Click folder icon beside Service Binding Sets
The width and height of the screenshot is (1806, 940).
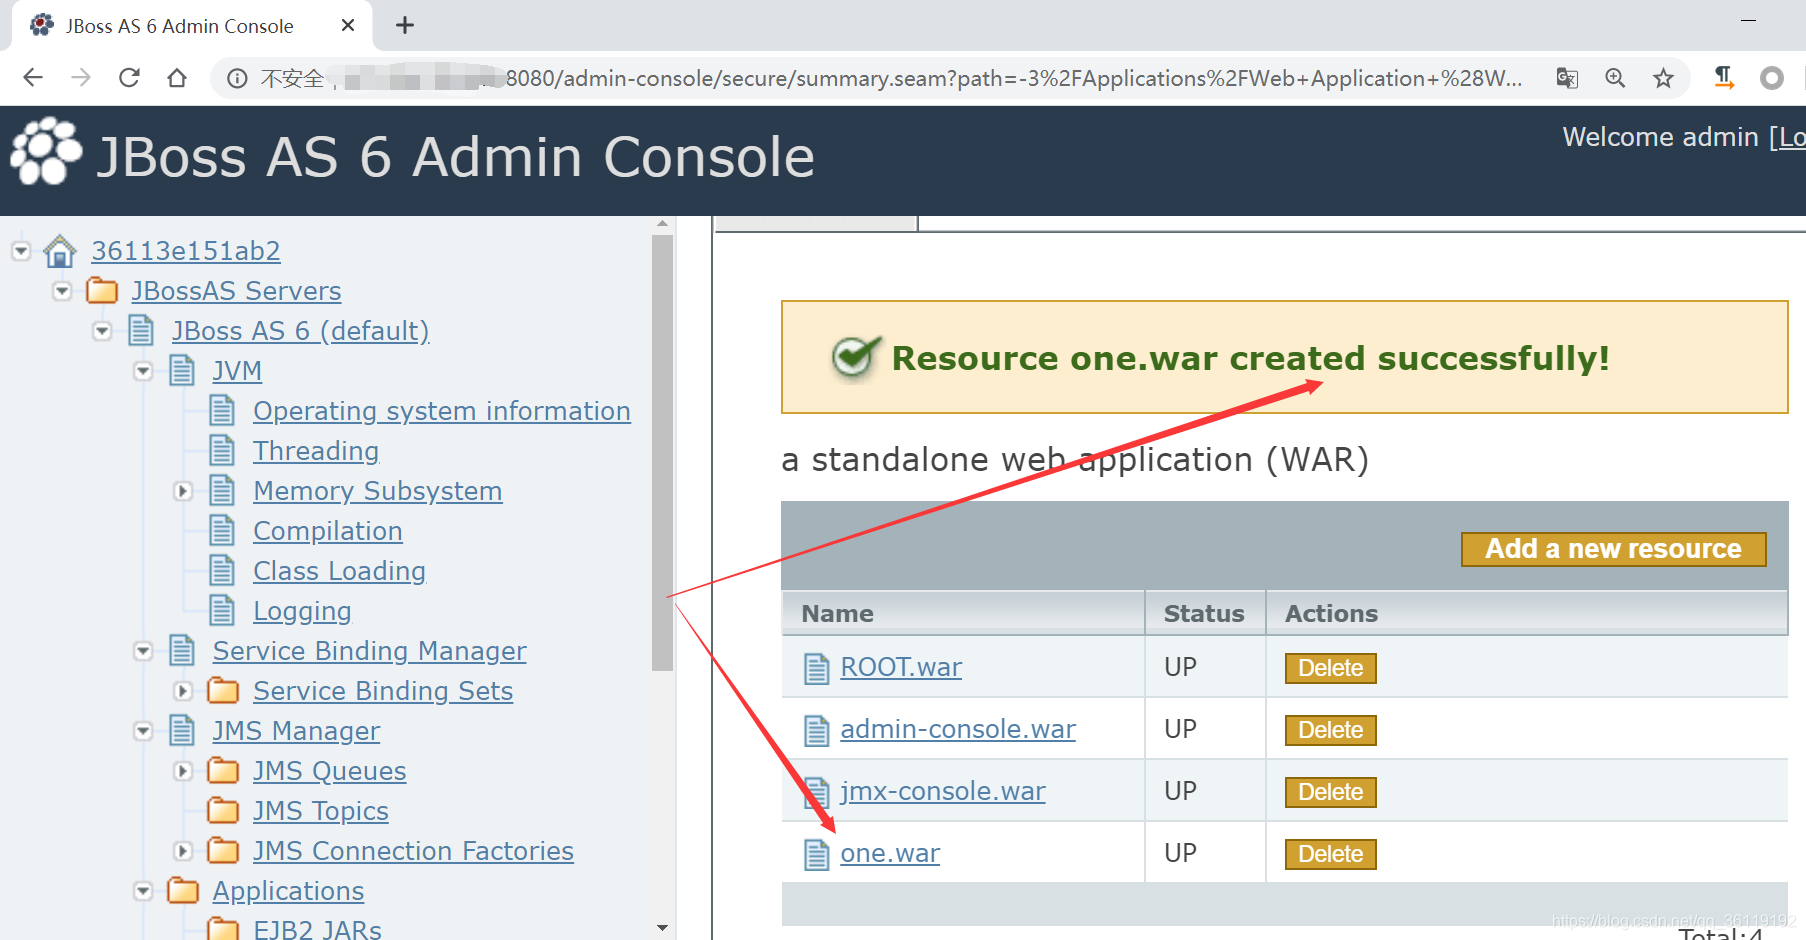(223, 691)
